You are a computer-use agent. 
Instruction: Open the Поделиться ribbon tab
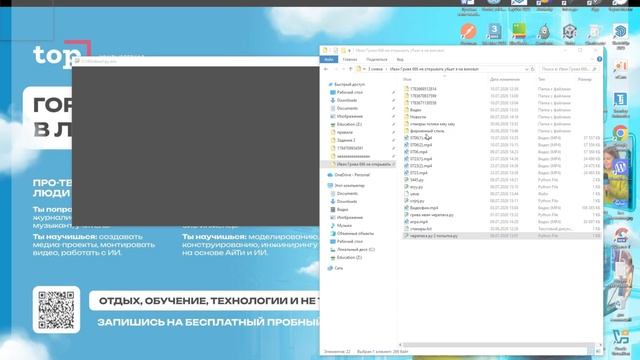click(x=376, y=60)
